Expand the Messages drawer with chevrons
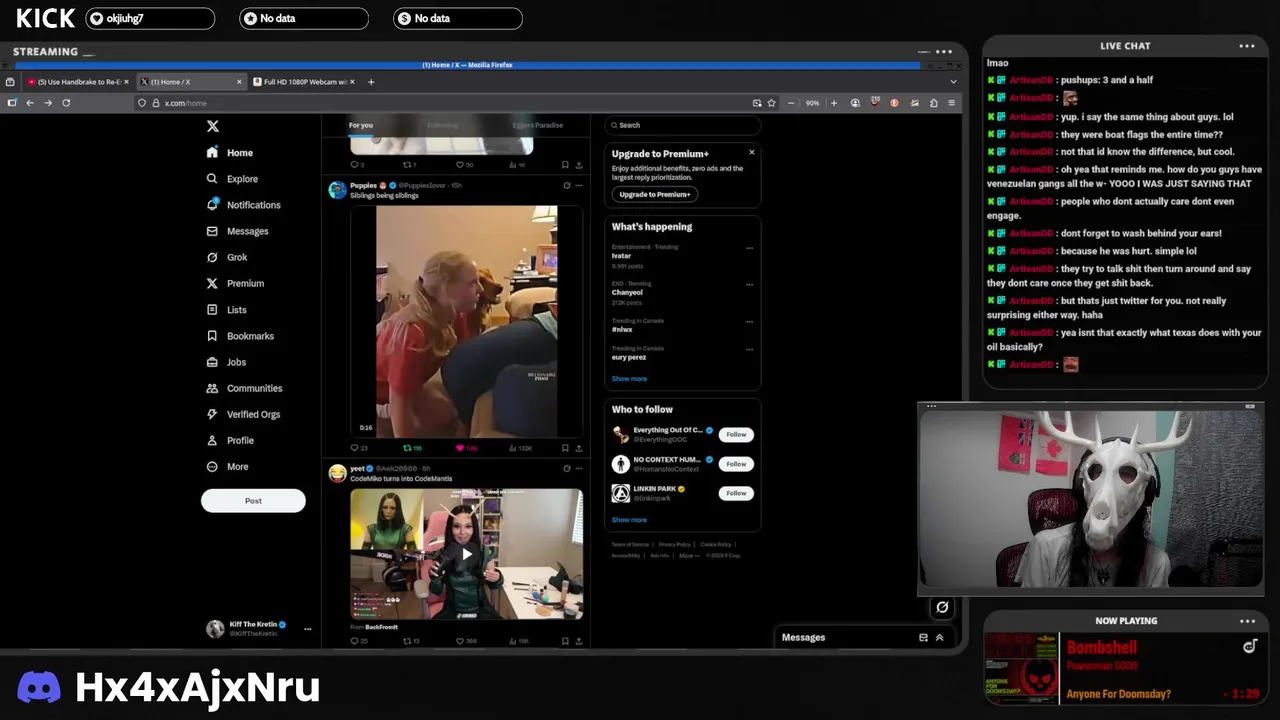Image resolution: width=1280 pixels, height=720 pixels. pos(939,637)
